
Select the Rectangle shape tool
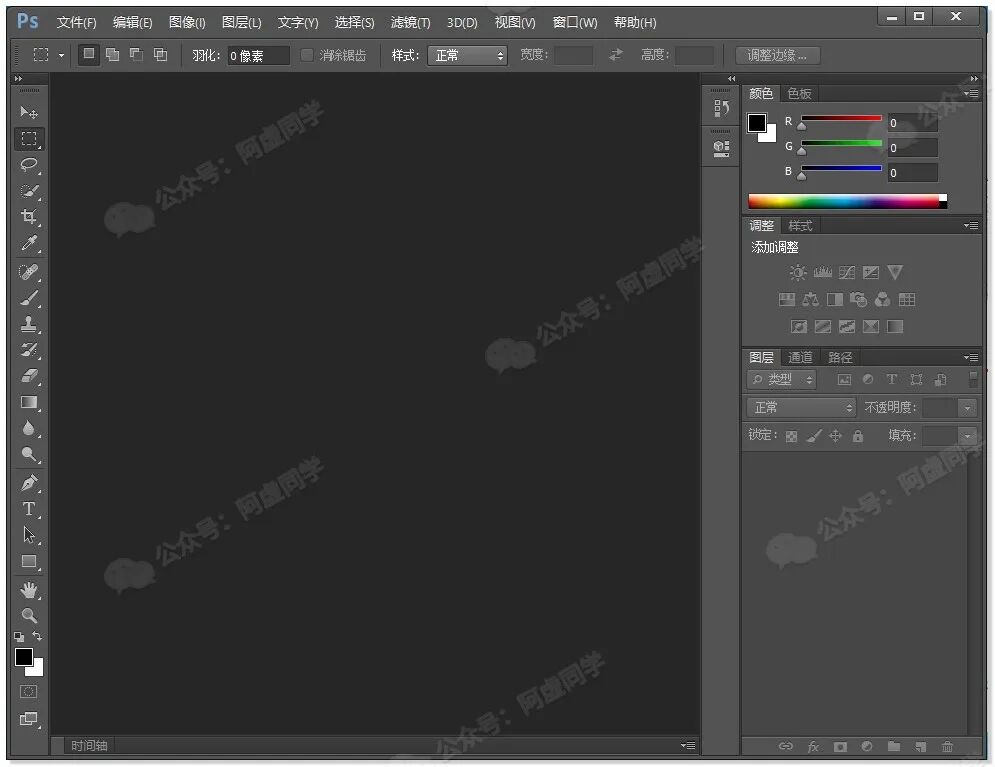[x=29, y=561]
